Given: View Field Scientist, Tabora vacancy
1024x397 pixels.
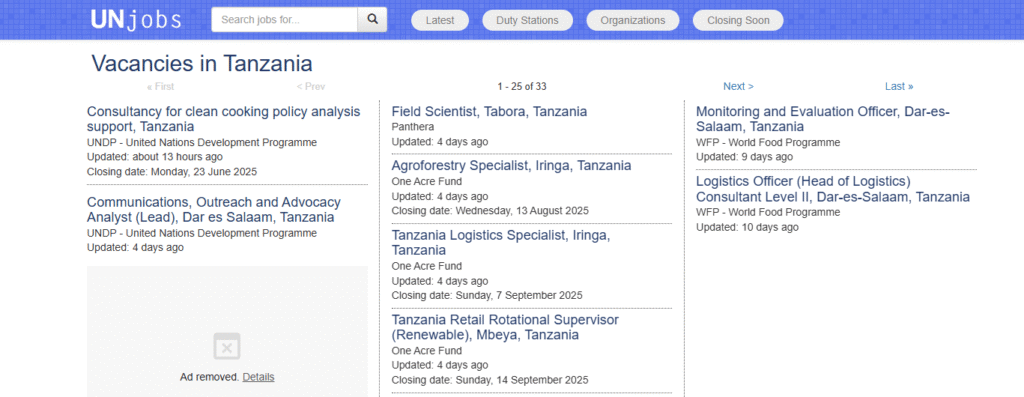Looking at the screenshot, I should (489, 112).
